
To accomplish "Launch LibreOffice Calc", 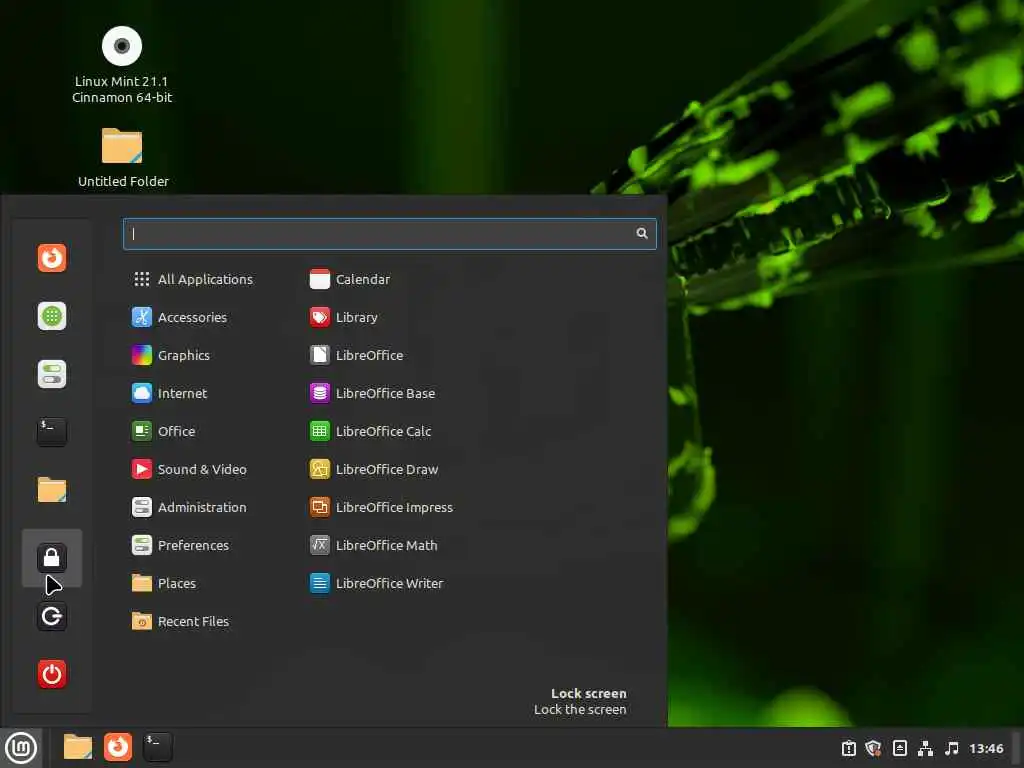I will pos(370,431).
